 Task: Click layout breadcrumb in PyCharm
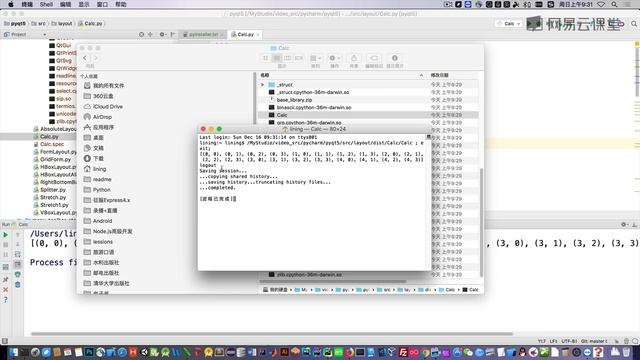62,24
